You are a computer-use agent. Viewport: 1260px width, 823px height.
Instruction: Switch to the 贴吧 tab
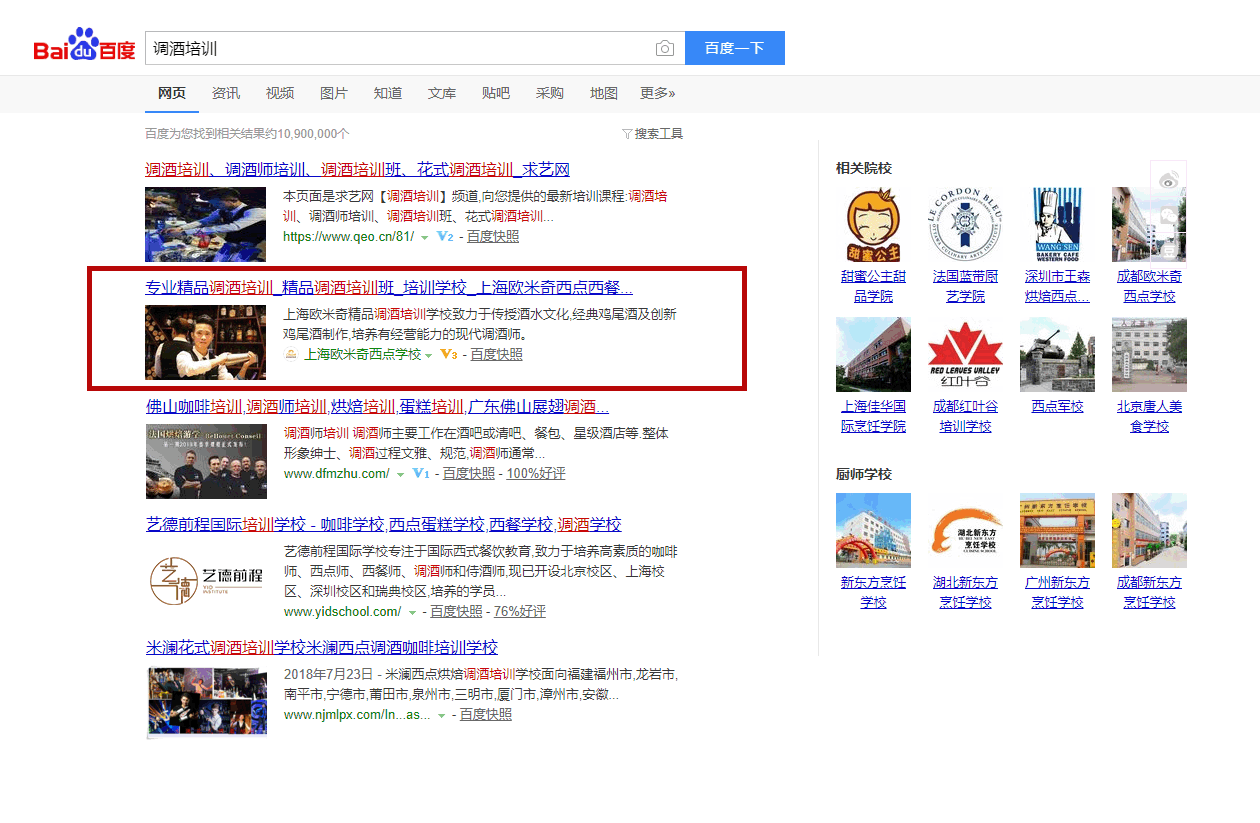[x=496, y=93]
